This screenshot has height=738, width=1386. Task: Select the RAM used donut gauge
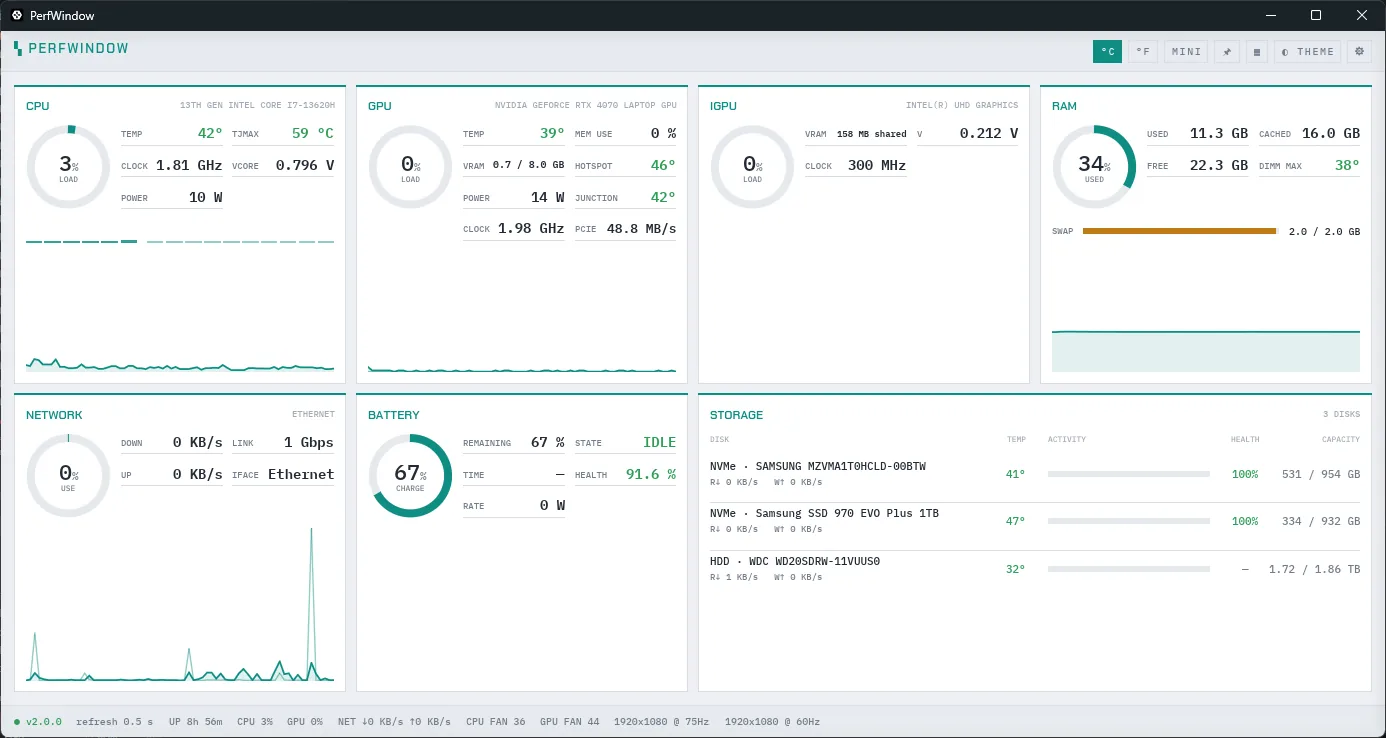click(1094, 166)
